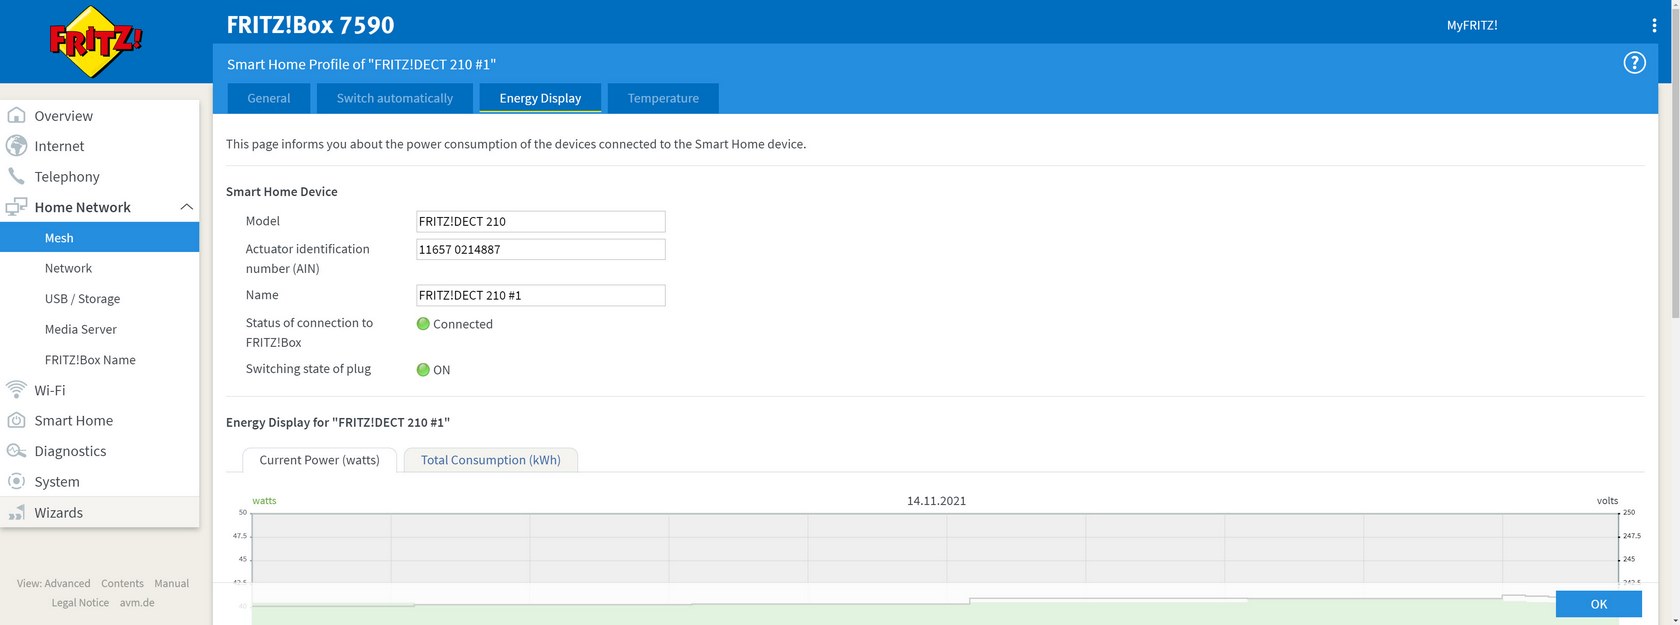Click the View: Advanced link

[53, 583]
